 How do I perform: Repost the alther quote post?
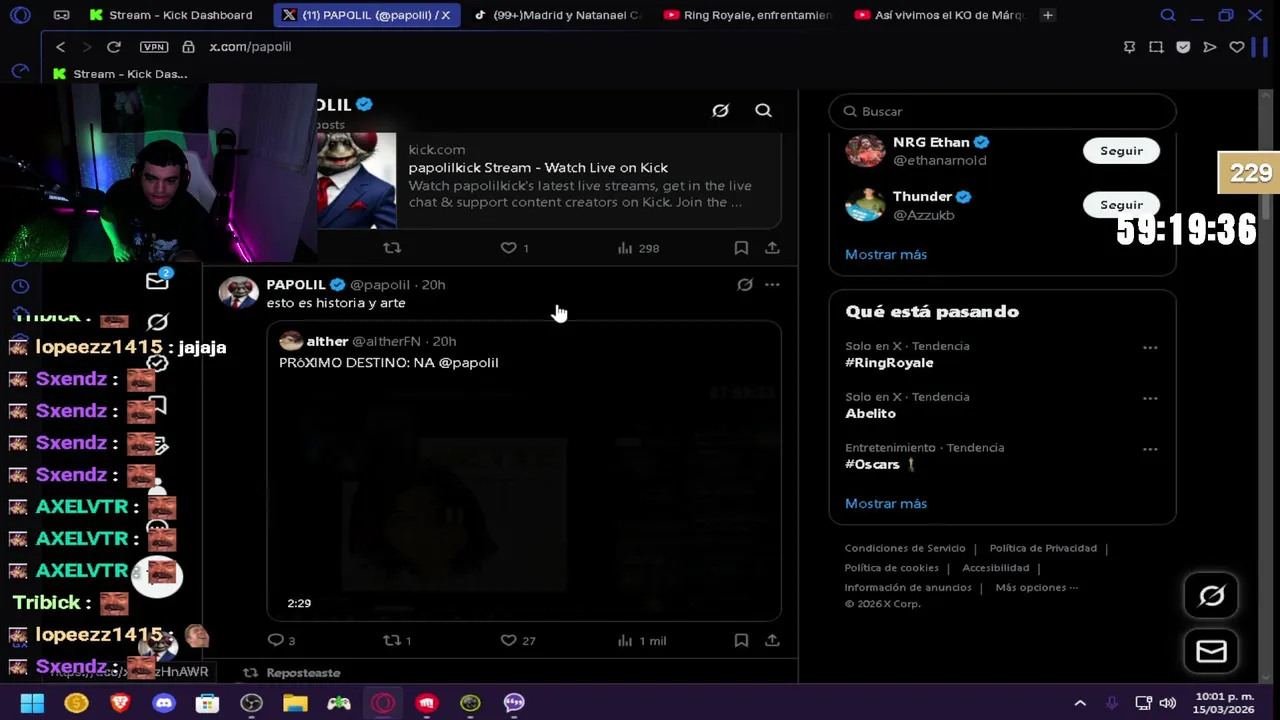pos(397,640)
